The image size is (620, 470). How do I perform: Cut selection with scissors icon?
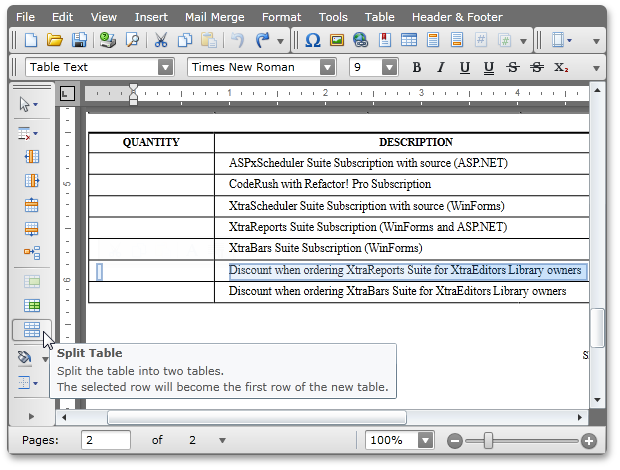tap(161, 40)
